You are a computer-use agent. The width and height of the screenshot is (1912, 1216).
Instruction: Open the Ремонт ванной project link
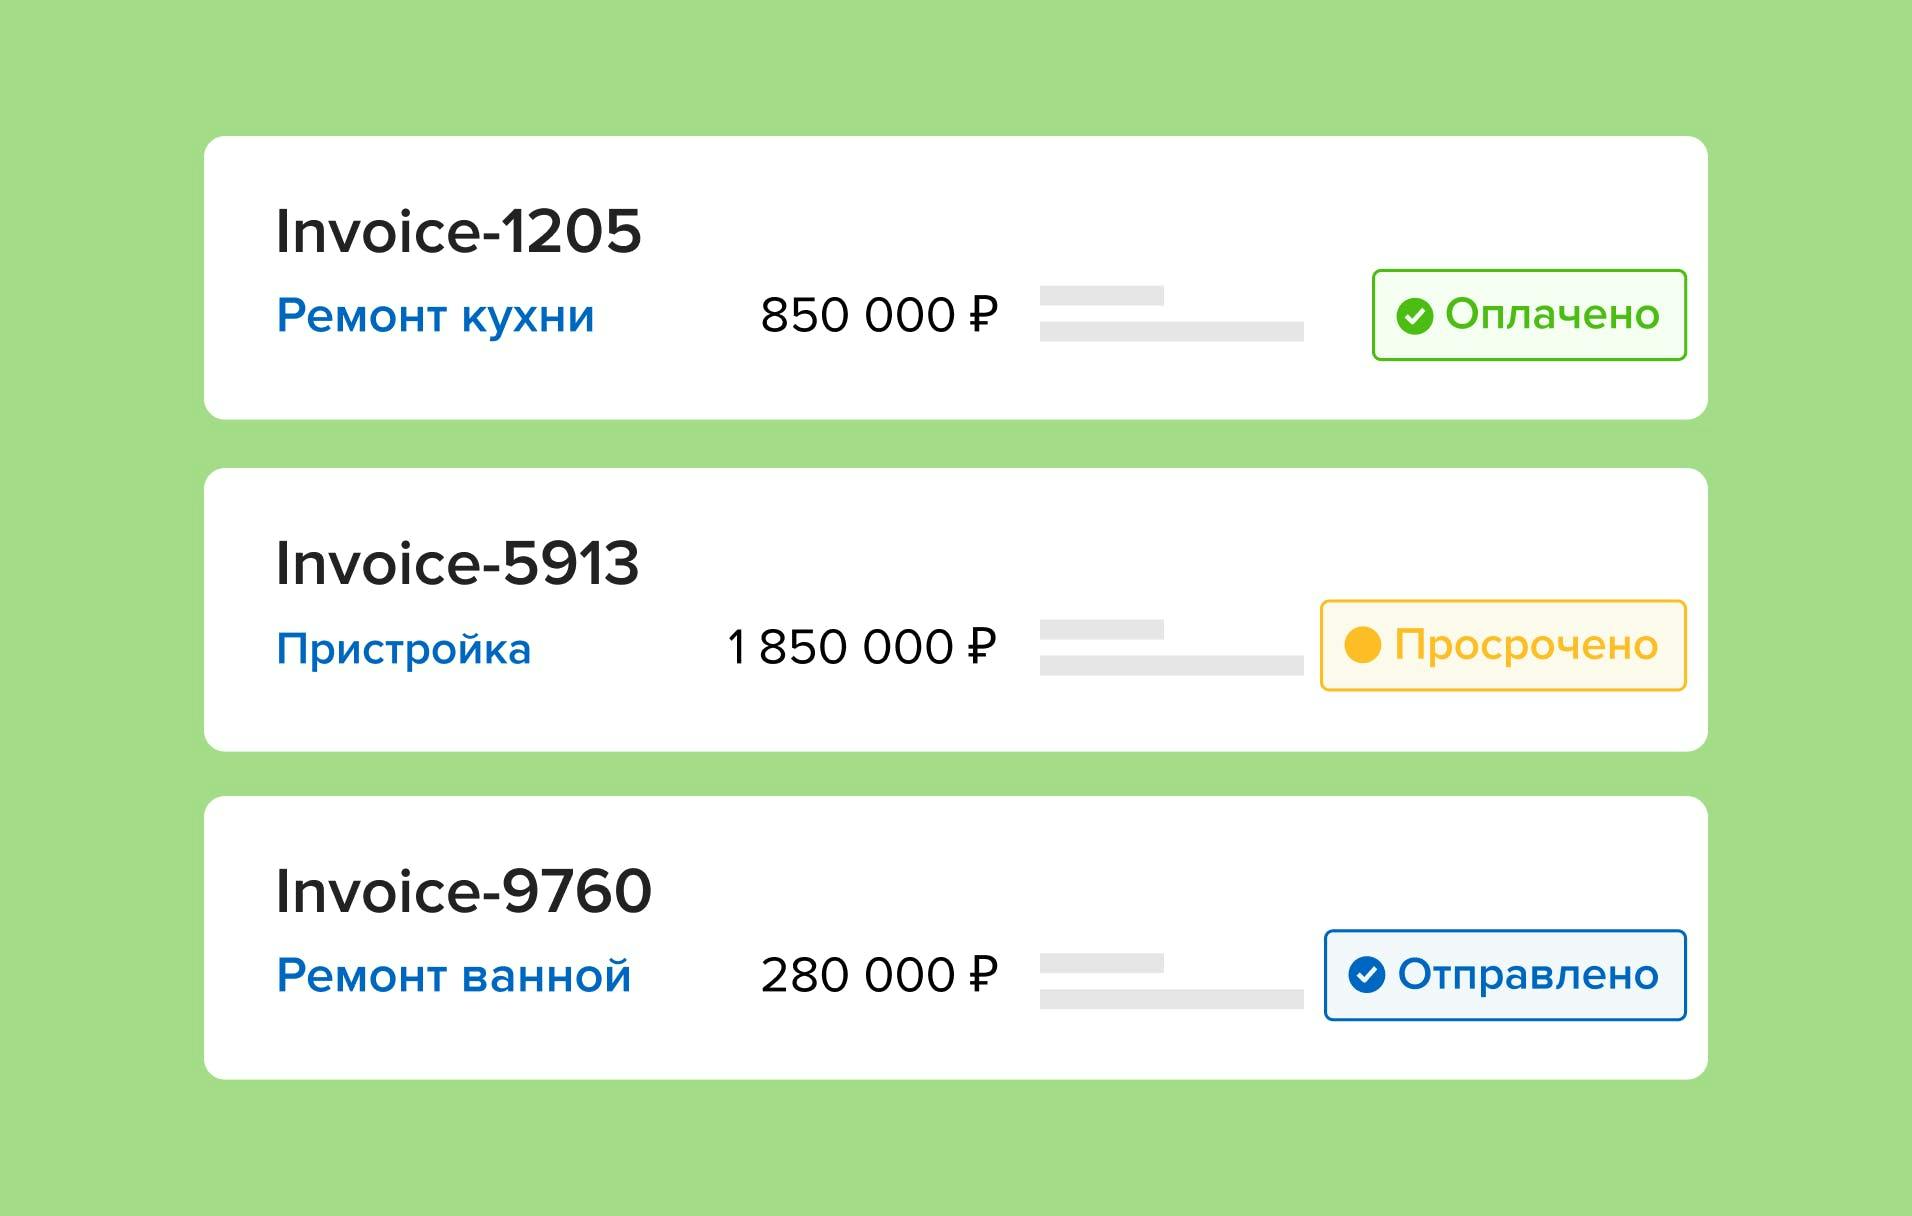pyautogui.click(x=453, y=975)
